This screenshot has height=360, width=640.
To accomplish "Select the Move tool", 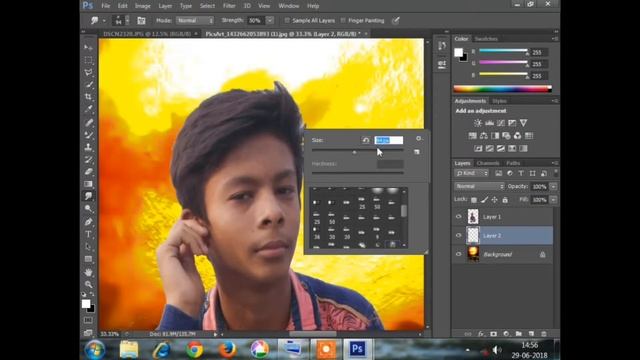I will pos(88,48).
